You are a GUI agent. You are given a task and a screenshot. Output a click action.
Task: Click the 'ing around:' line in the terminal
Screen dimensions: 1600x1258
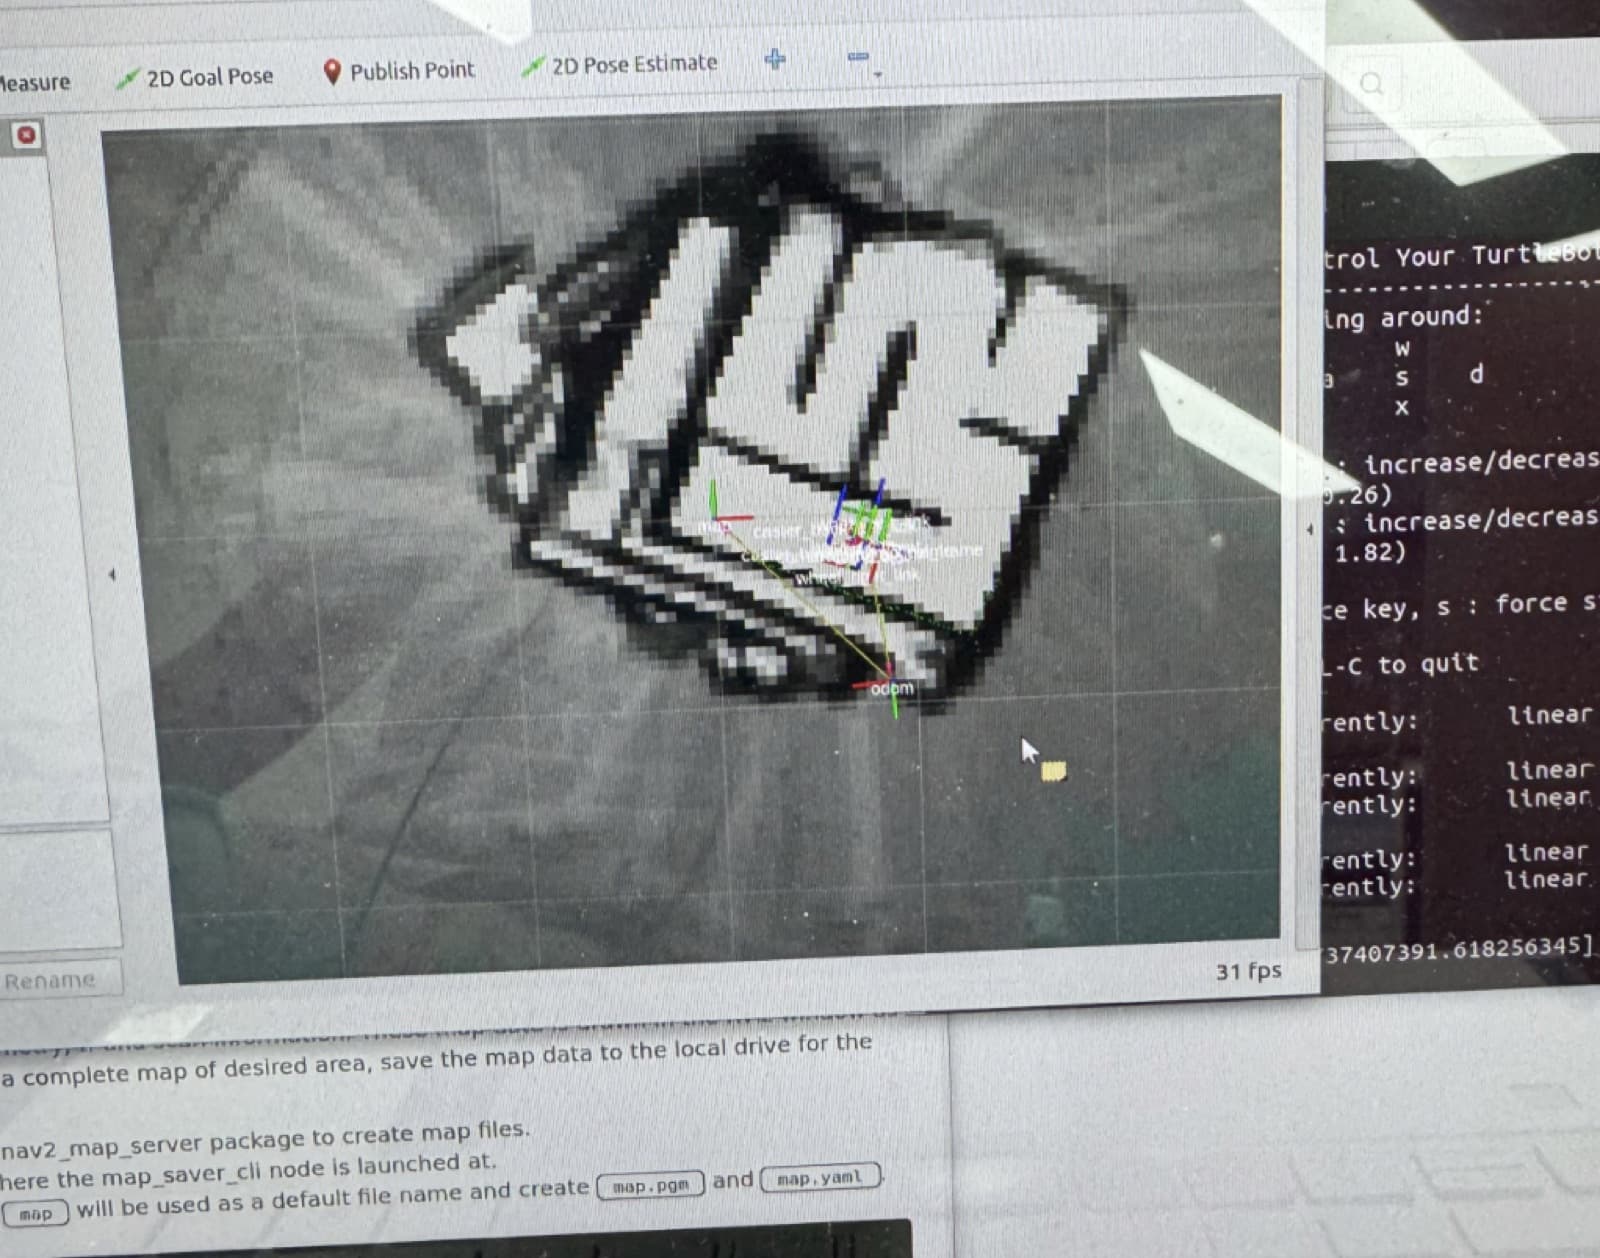pos(1403,318)
